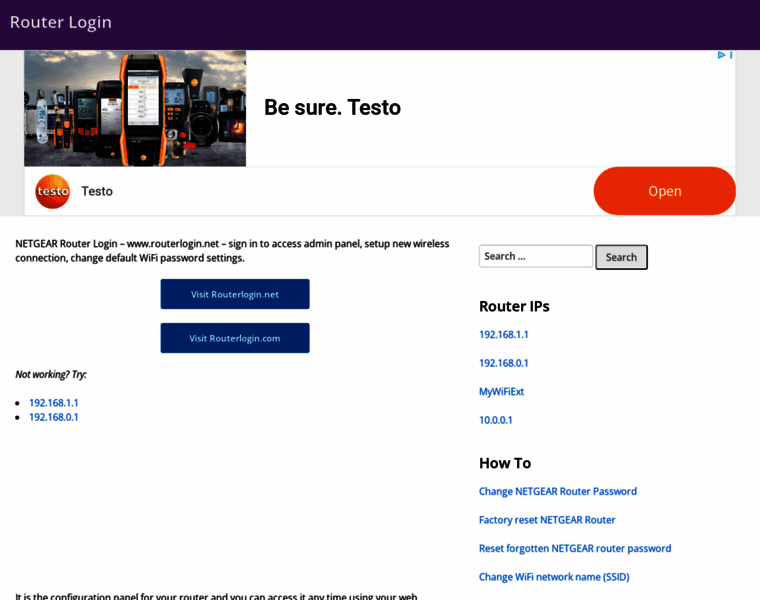760x600 pixels.
Task: Click the 'Not working? Try:' text
Action: [x=51, y=375]
